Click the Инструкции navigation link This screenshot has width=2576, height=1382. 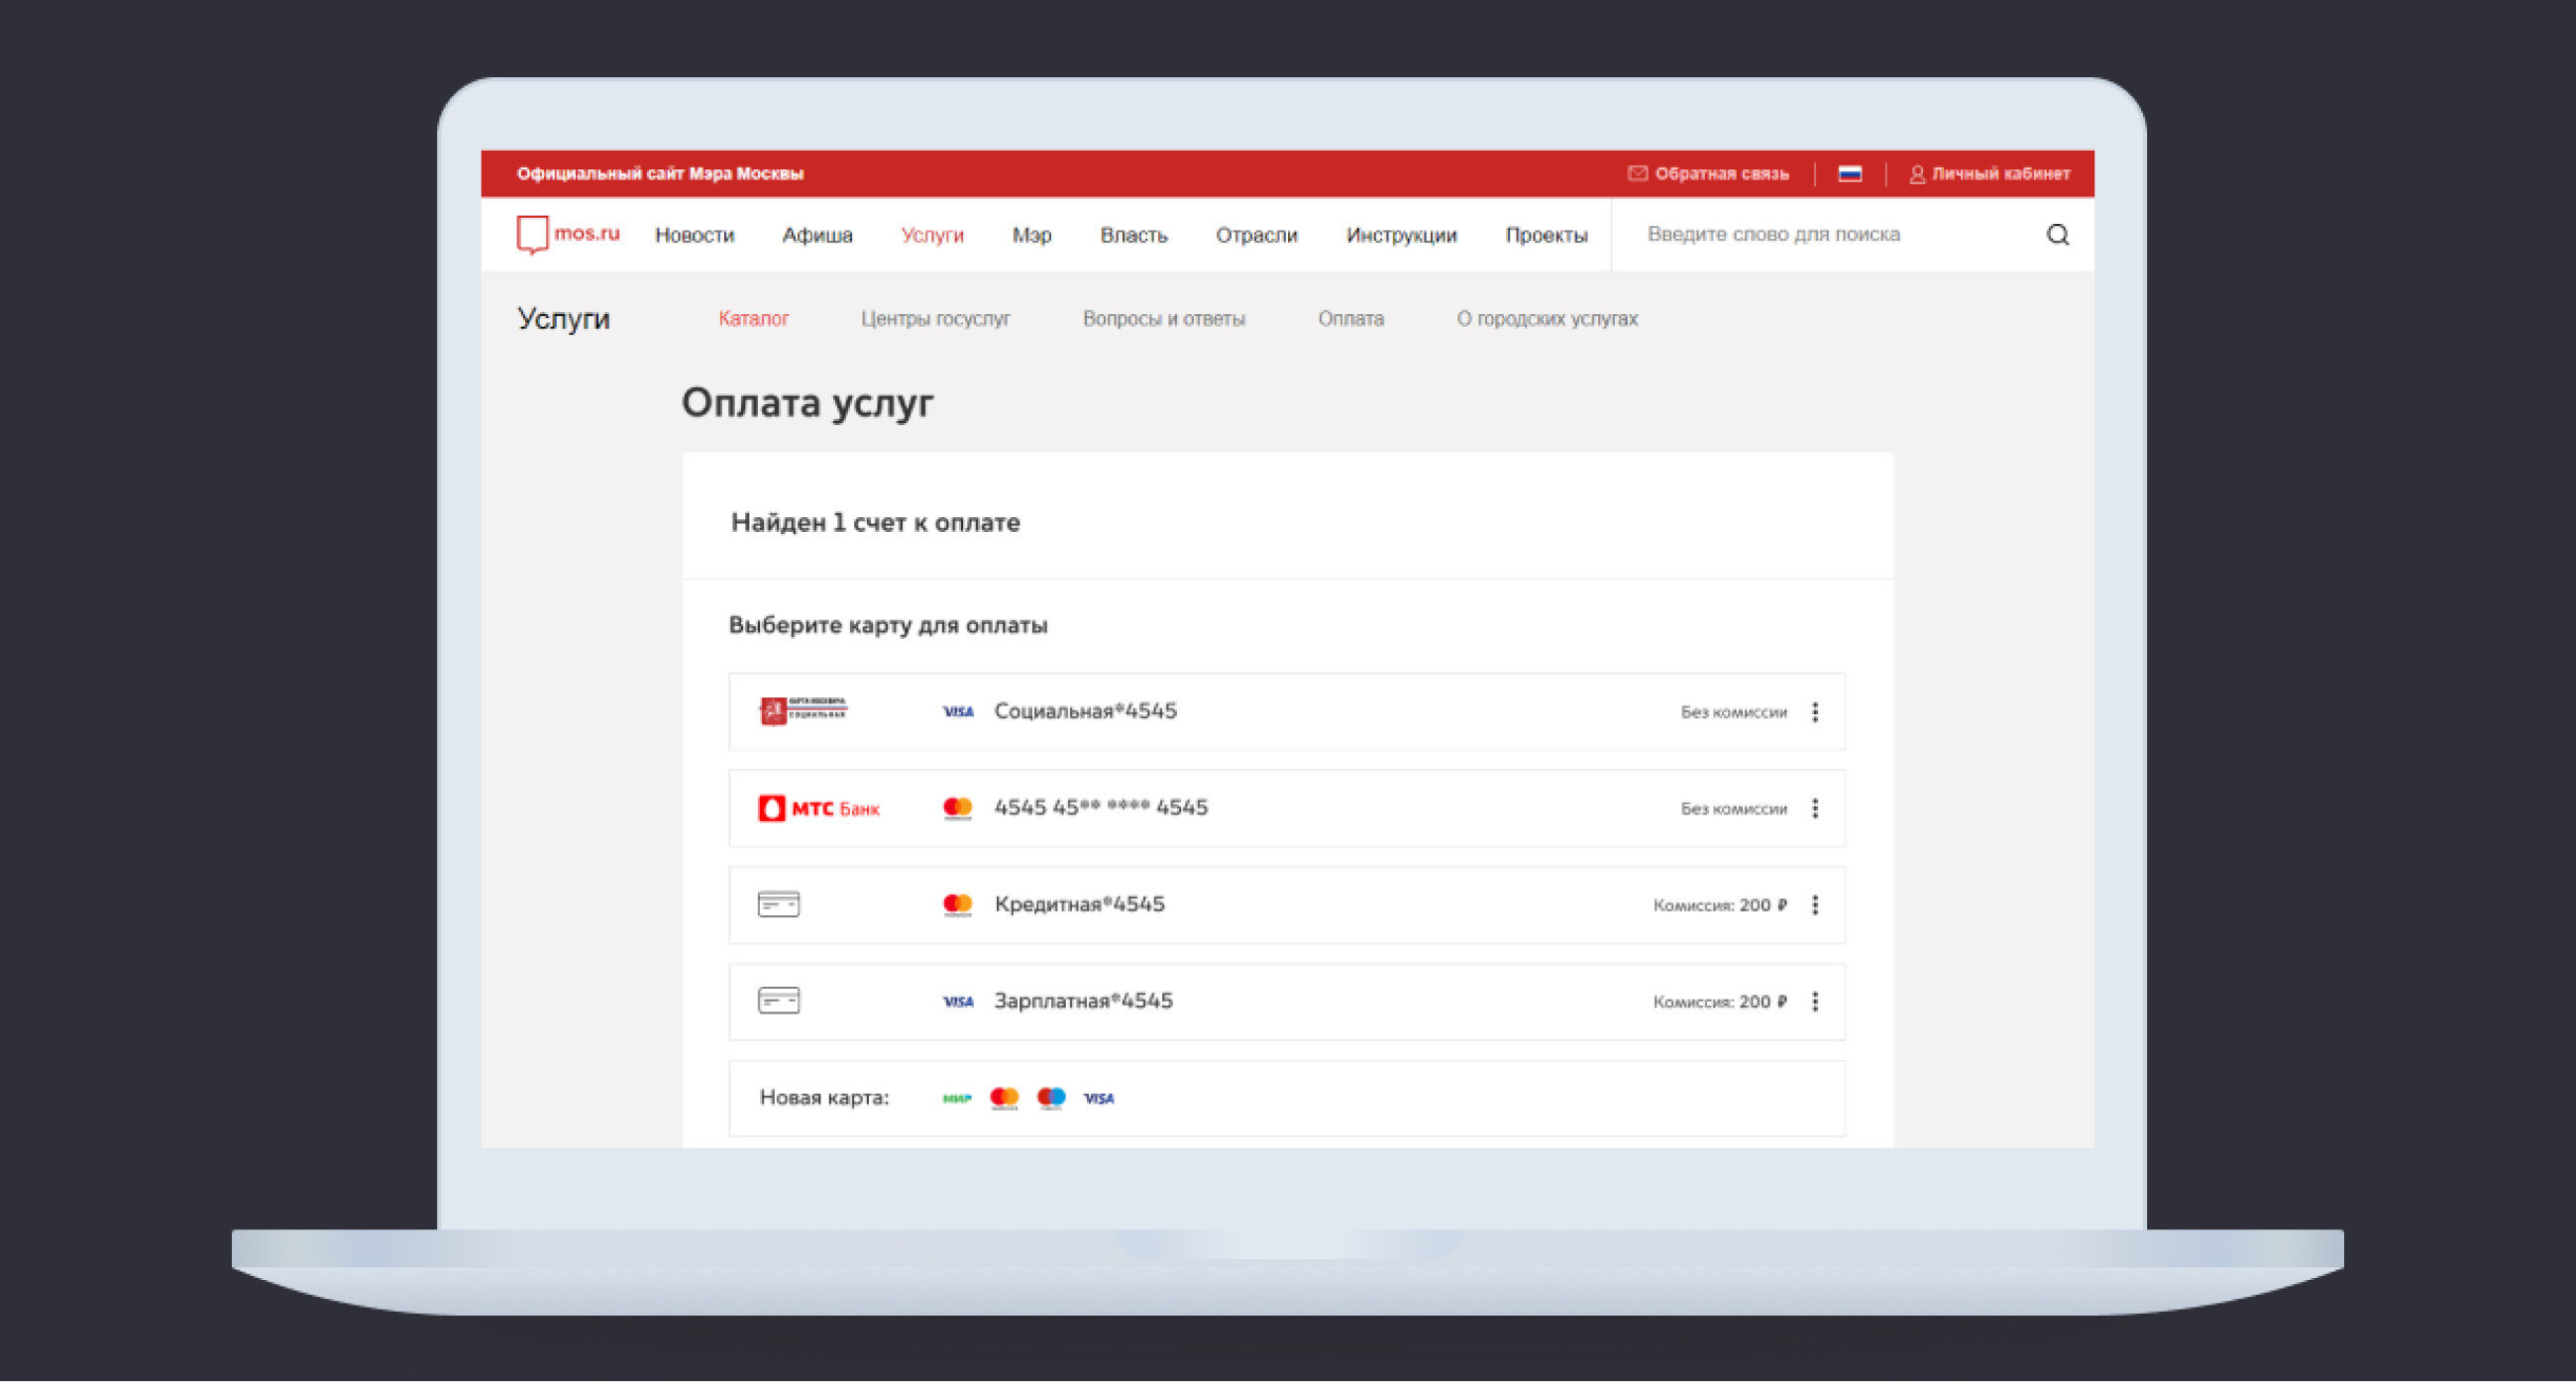1401,235
